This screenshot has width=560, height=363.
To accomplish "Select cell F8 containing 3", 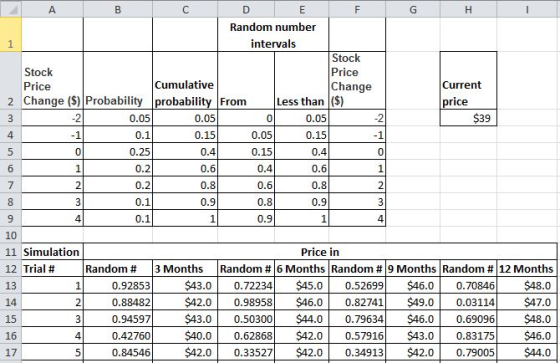I will point(357,202).
